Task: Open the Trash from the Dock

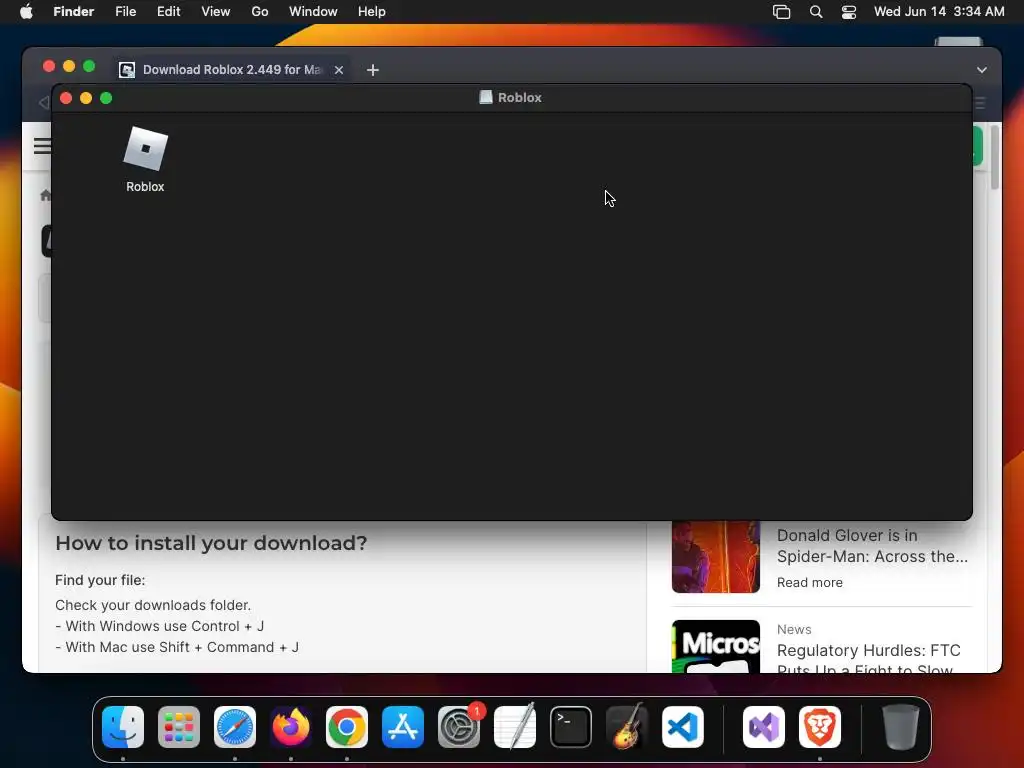Action: (901, 727)
